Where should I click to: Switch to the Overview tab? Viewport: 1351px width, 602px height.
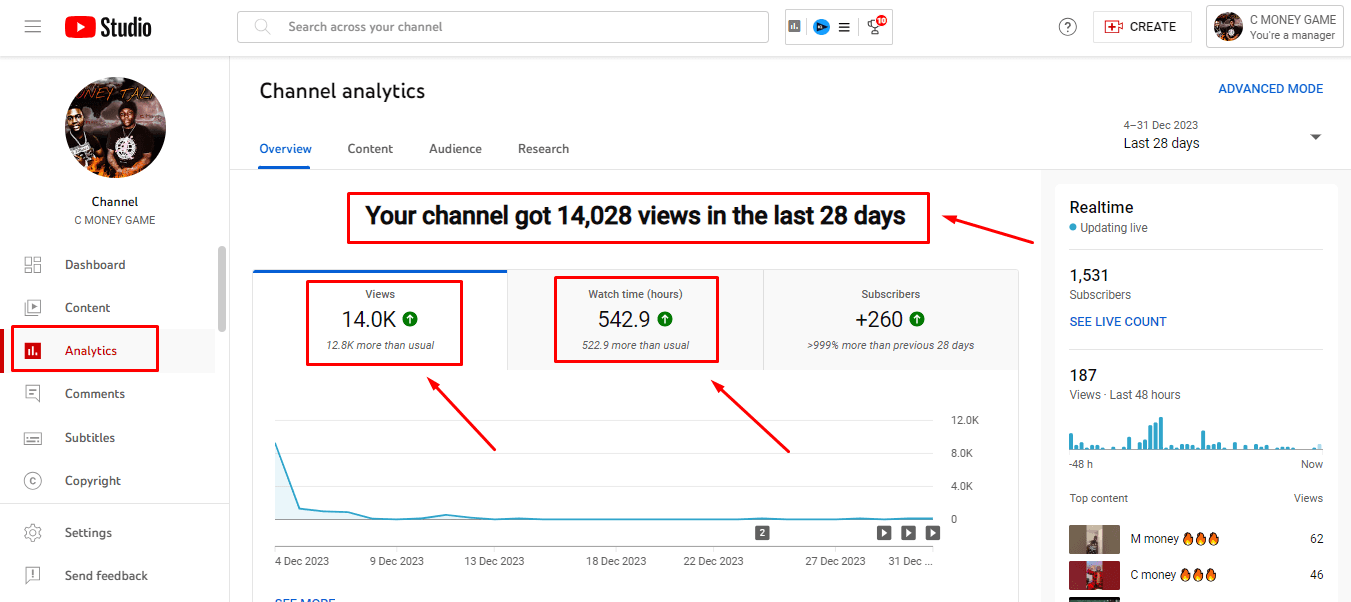[x=285, y=149]
